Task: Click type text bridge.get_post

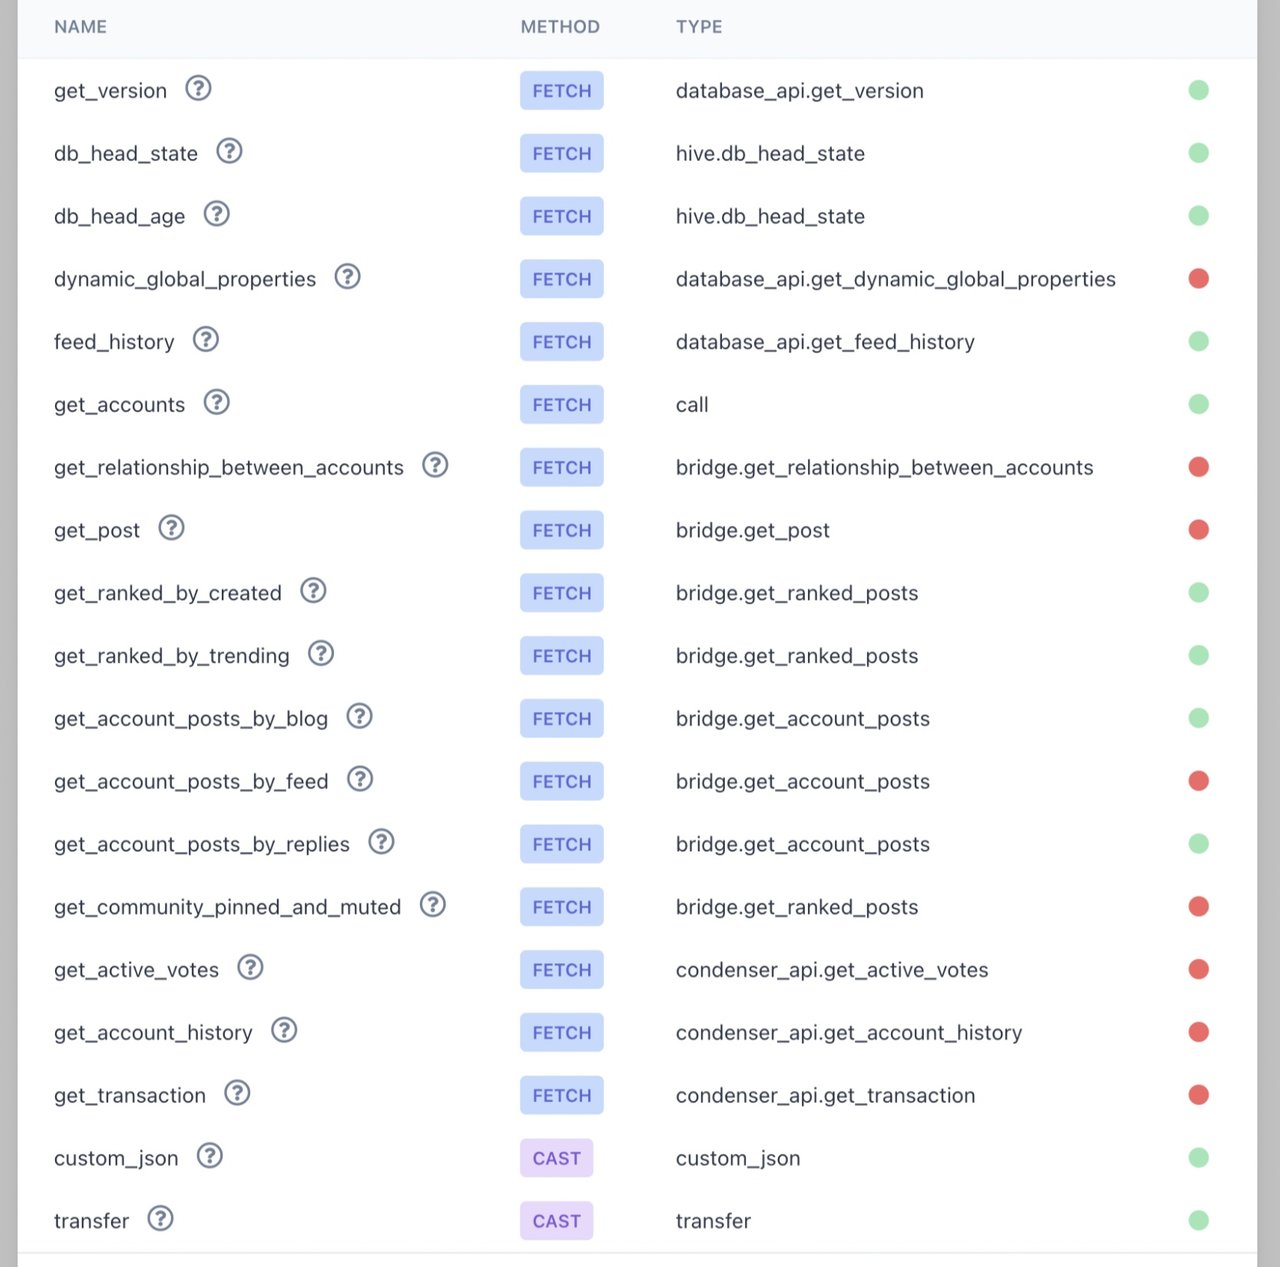Action: [753, 531]
